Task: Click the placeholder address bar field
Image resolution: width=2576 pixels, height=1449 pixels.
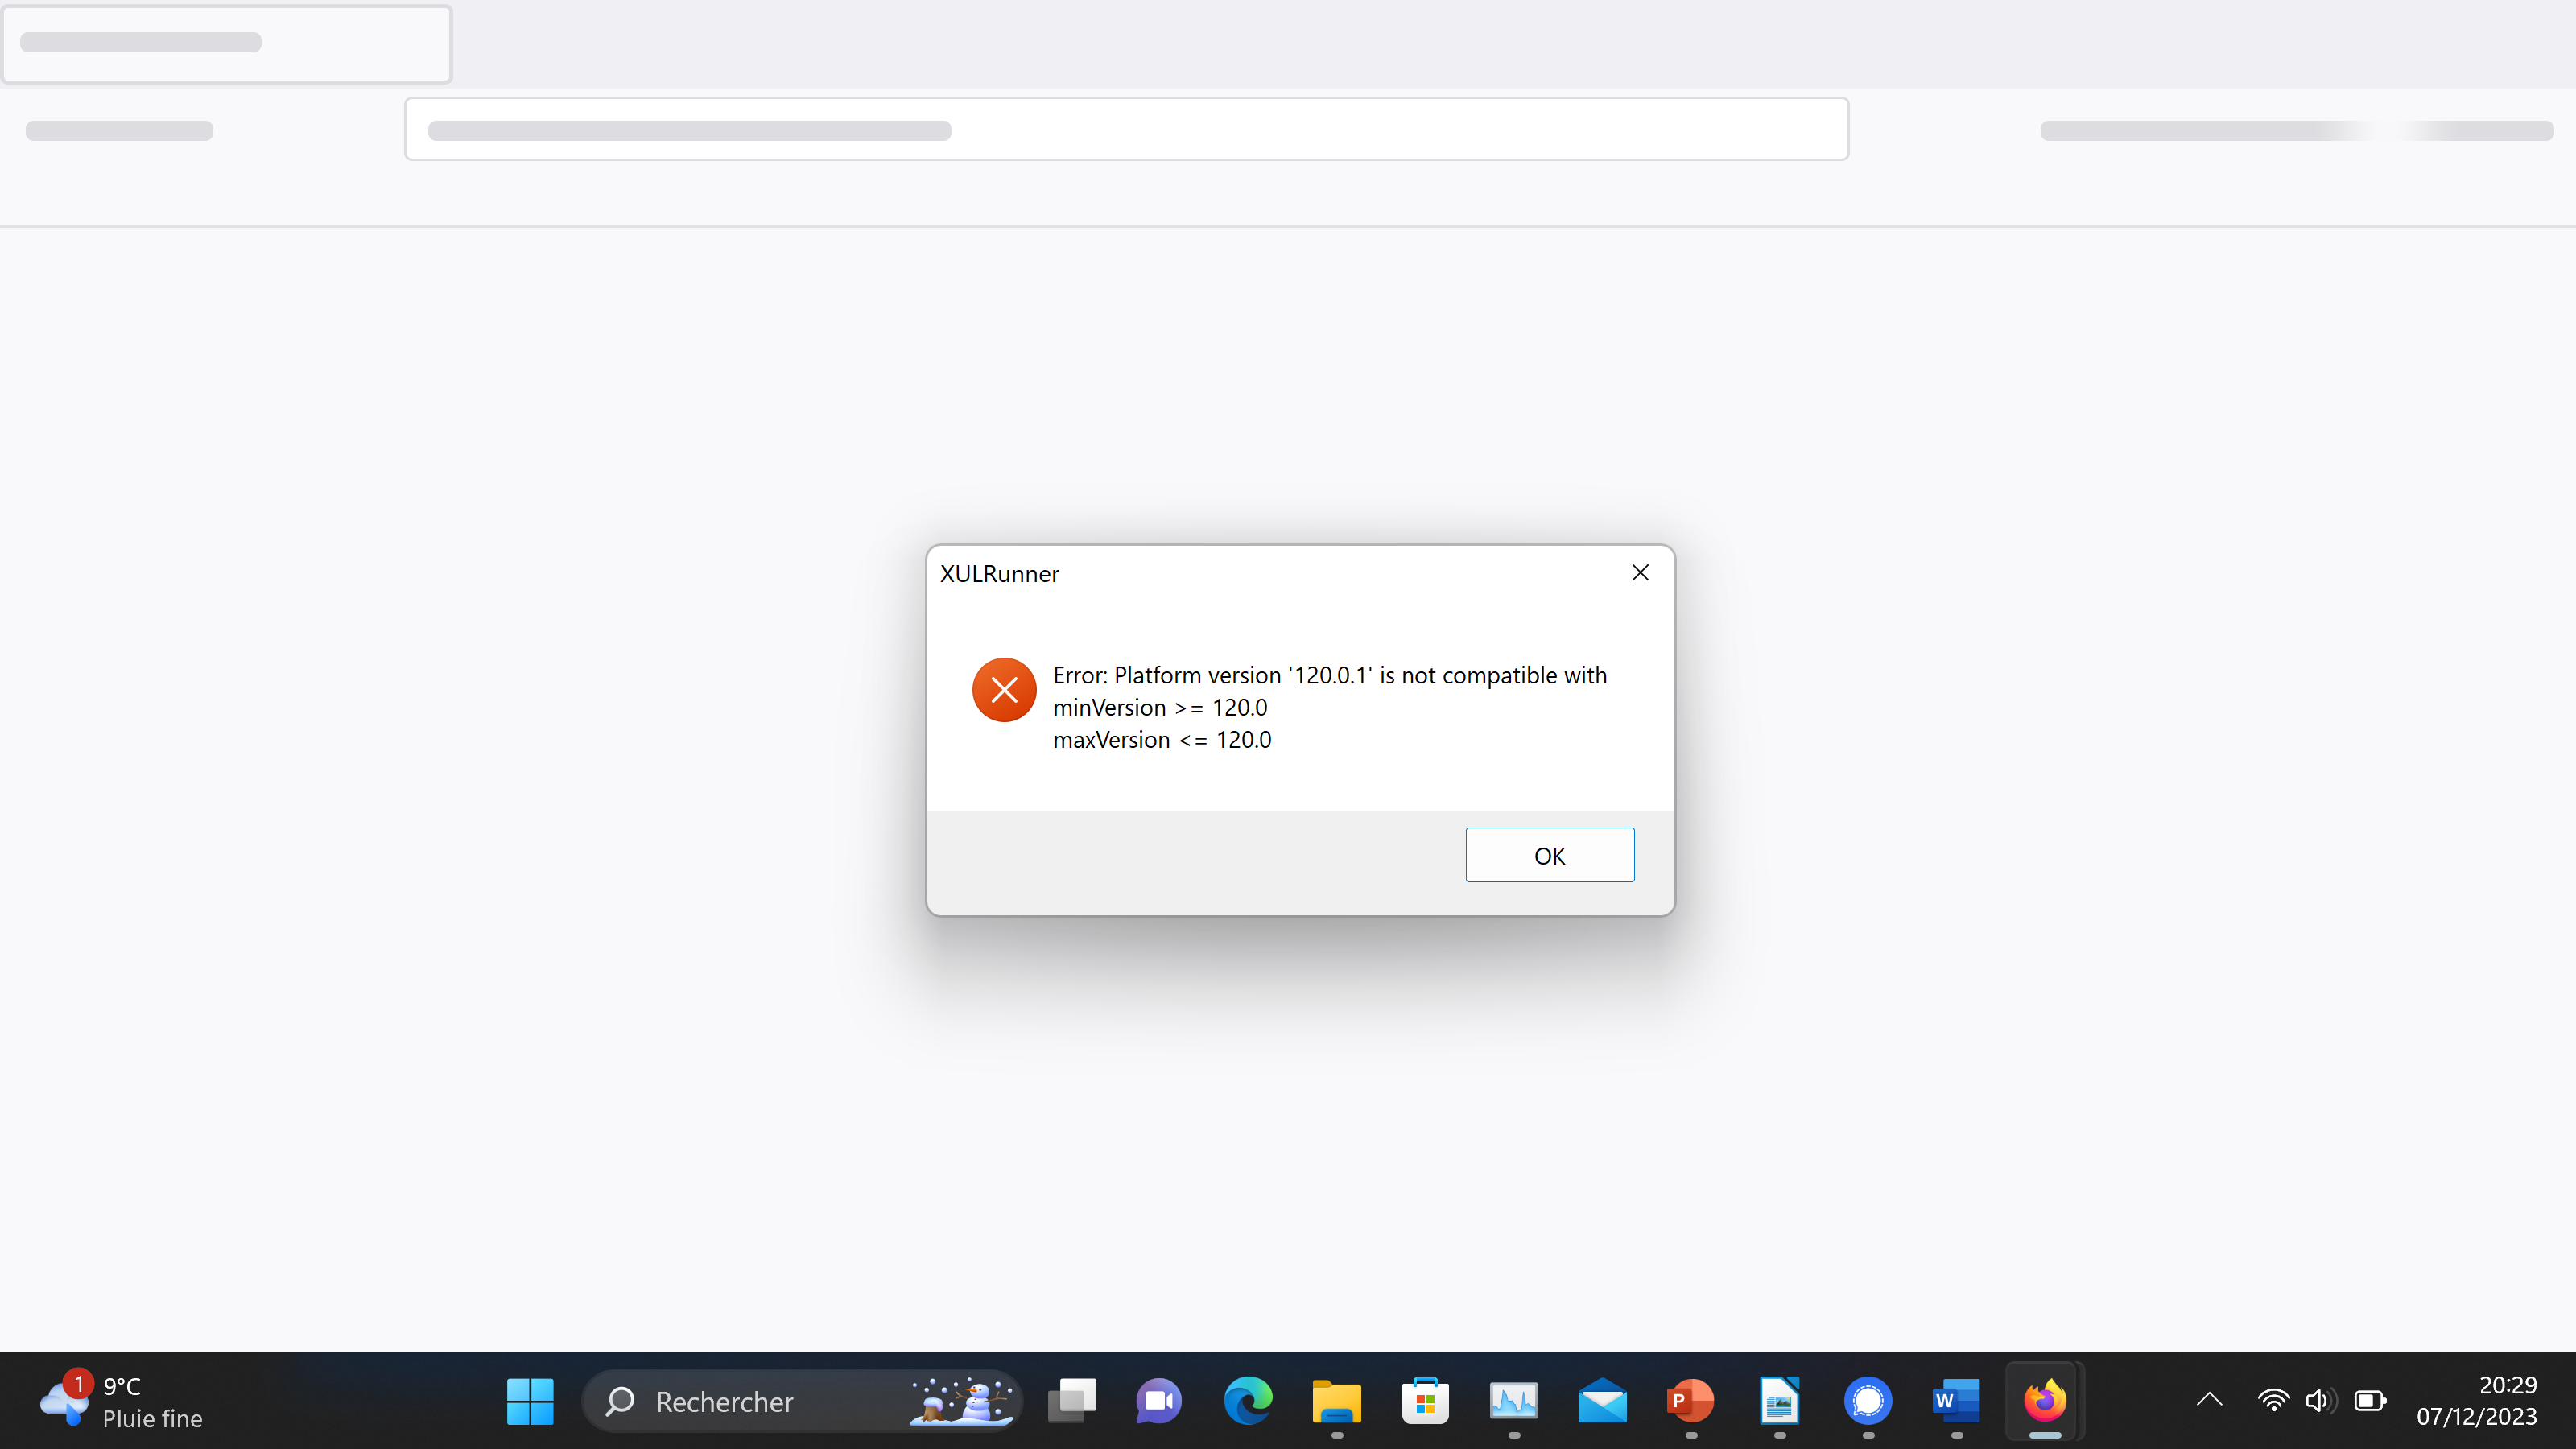Action: click(x=1126, y=129)
